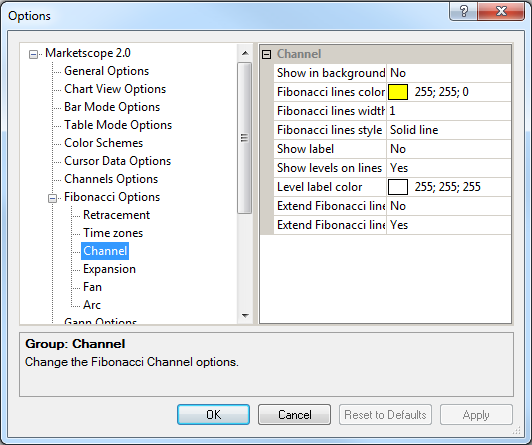
Task: Click the help question mark icon
Action: click(x=463, y=11)
